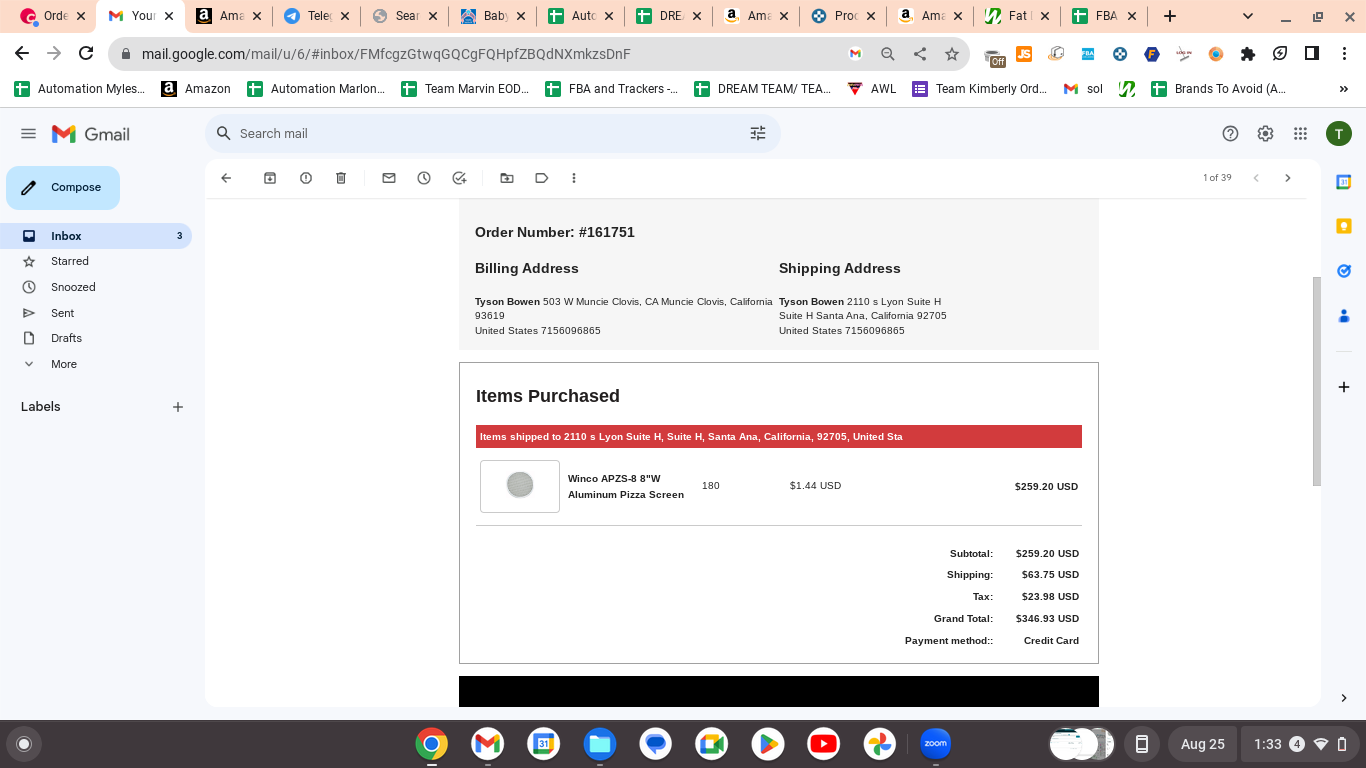The height and width of the screenshot is (768, 1366).
Task: Launch YouTube from the shelf
Action: tap(824, 744)
